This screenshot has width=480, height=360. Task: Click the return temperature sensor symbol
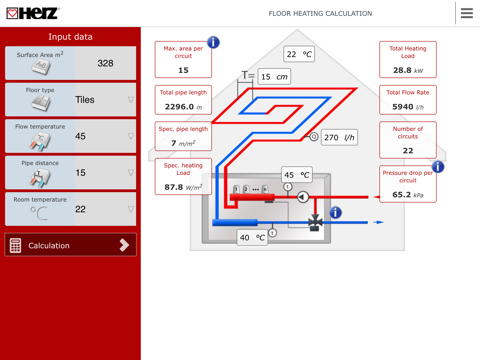click(x=272, y=232)
